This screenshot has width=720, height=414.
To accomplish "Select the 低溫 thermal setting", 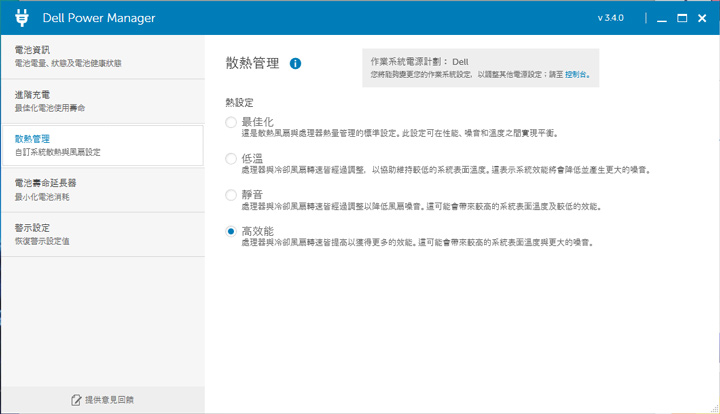I will click(231, 159).
